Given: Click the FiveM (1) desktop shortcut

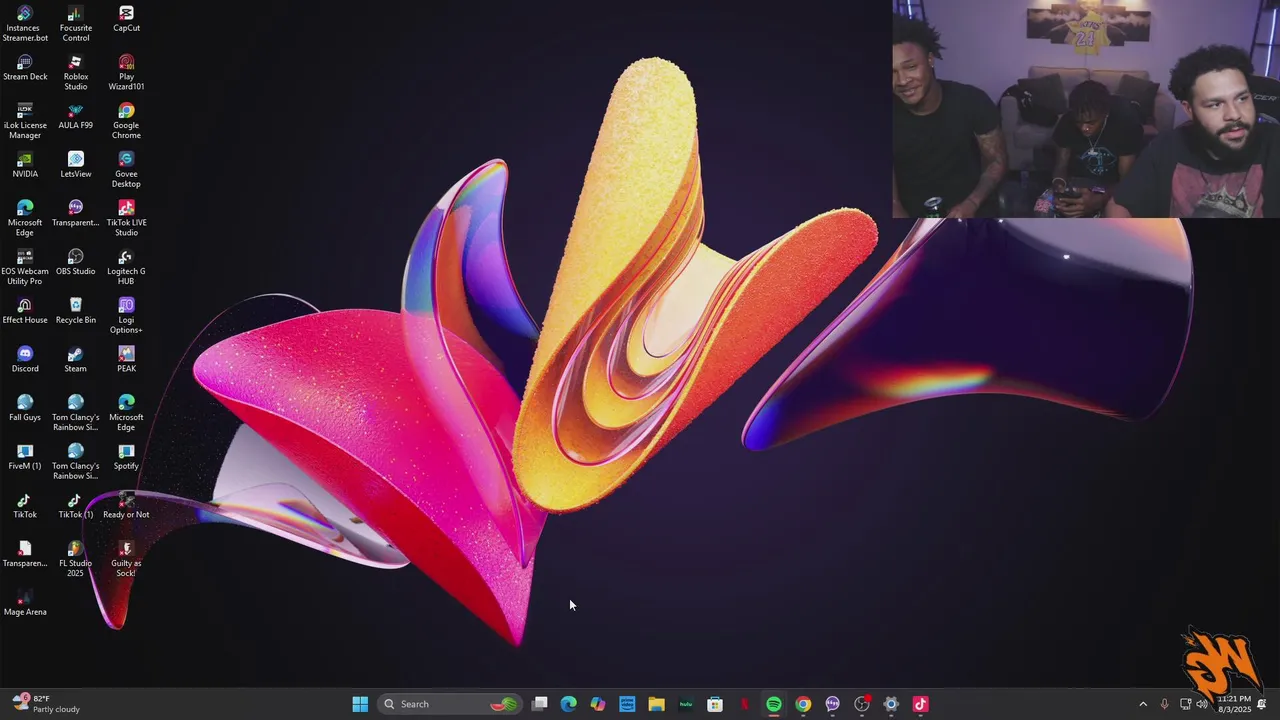Looking at the screenshot, I should point(25,457).
